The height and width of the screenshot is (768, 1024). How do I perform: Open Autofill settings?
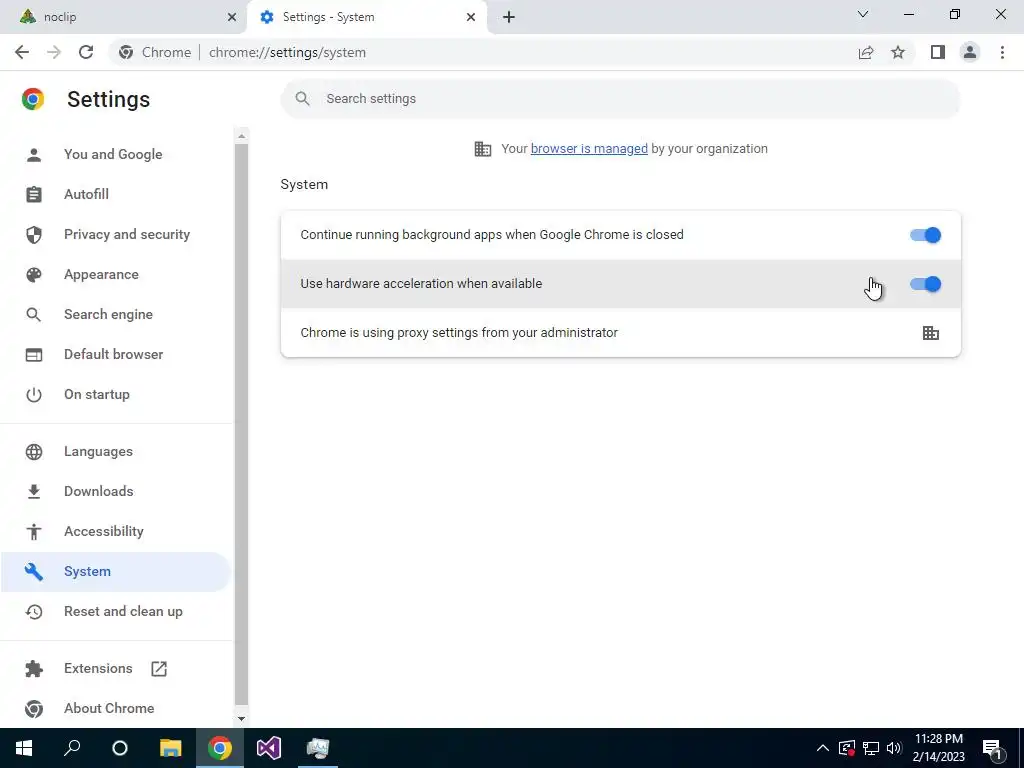(116, 195)
